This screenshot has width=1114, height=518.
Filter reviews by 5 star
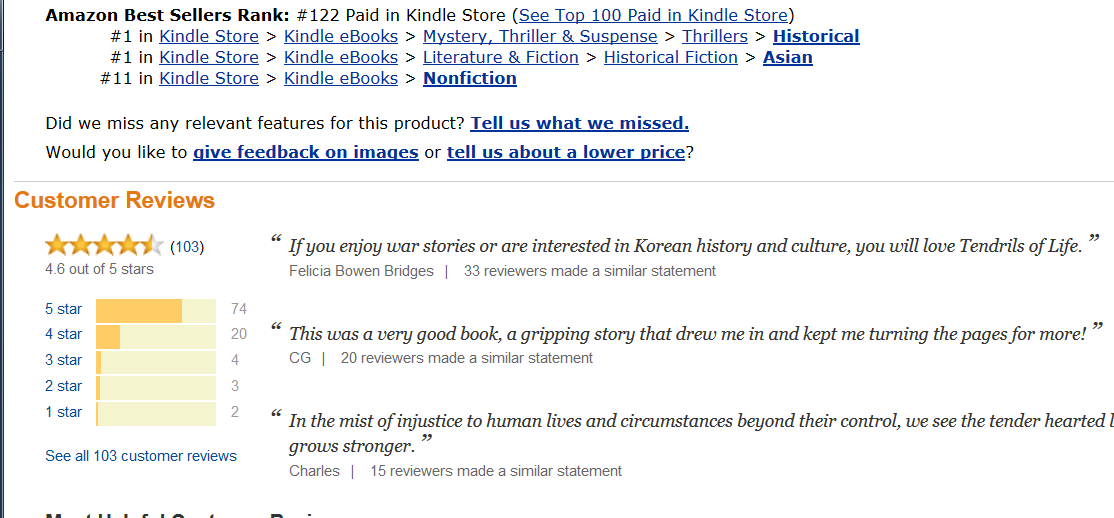click(63, 309)
